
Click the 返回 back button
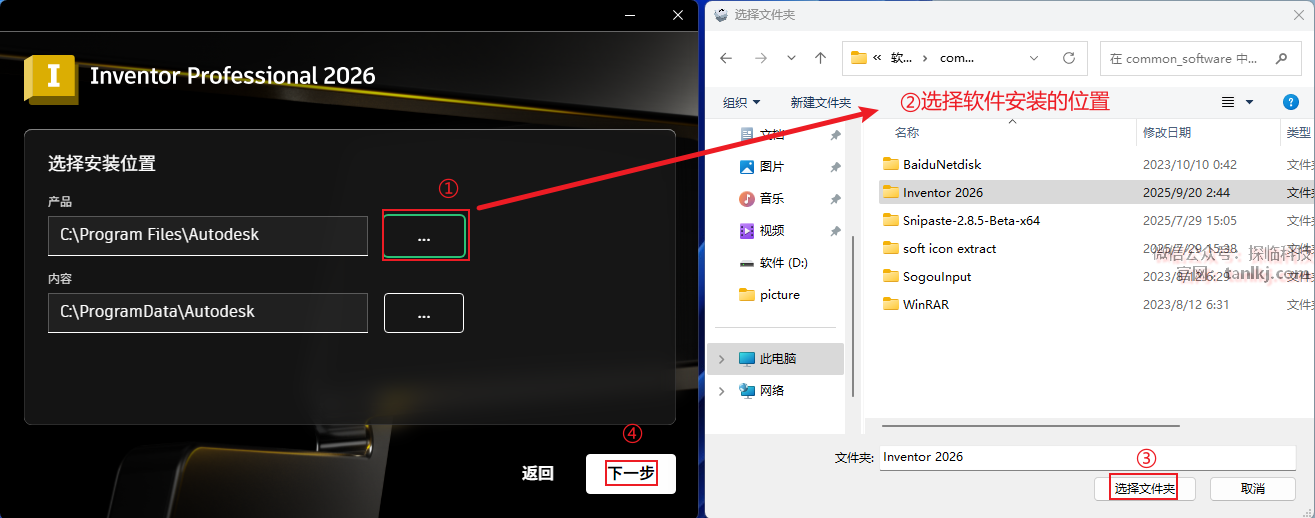(x=538, y=474)
